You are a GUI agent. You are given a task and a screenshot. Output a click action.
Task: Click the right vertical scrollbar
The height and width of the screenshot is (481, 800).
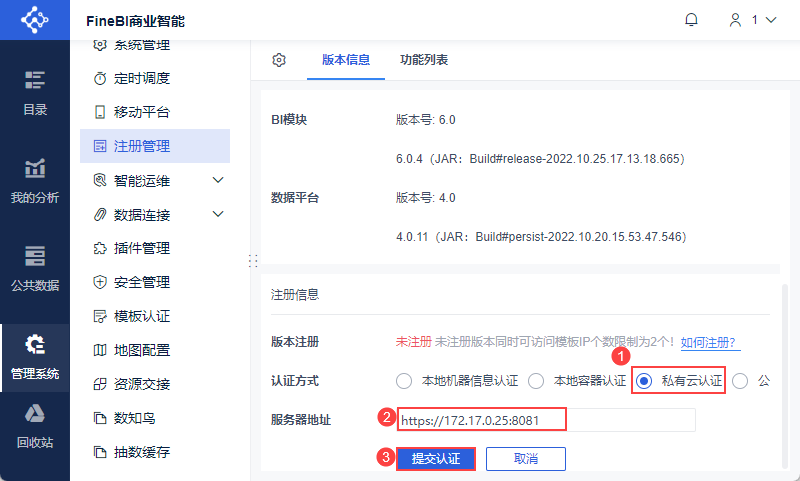tap(785, 376)
